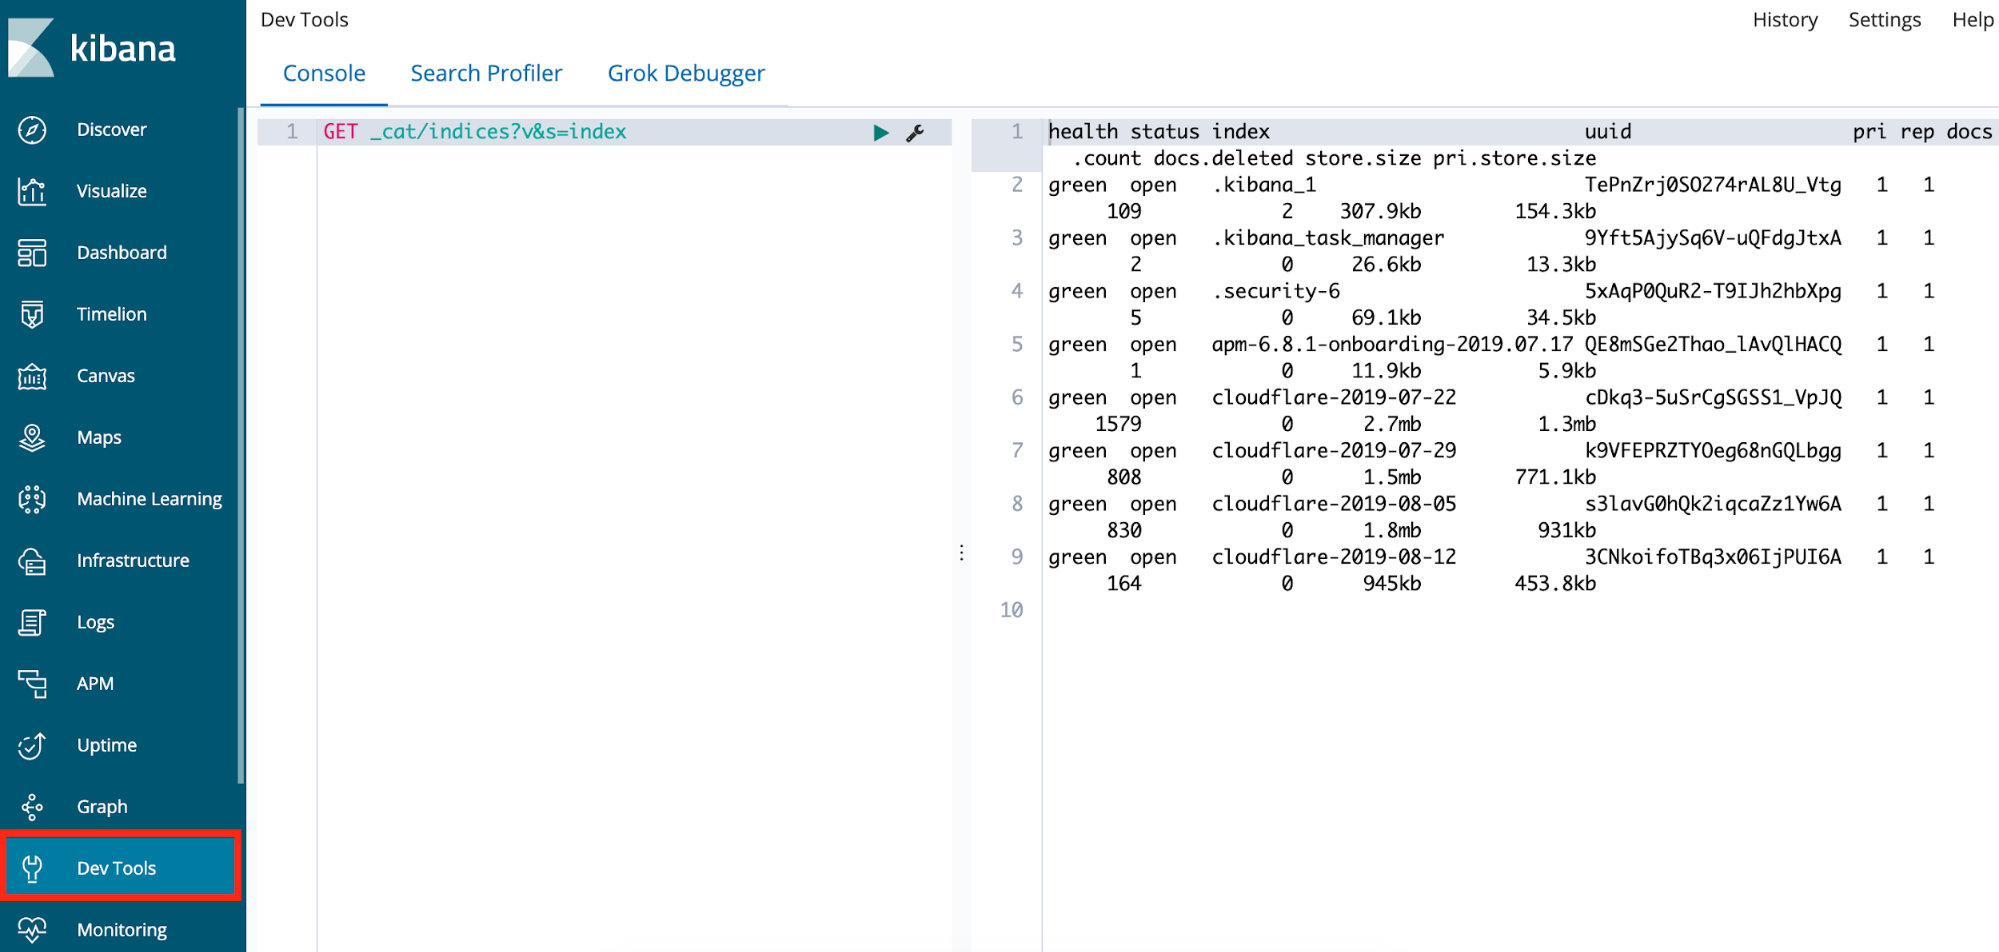Navigate to the APM section
This screenshot has width=1999, height=952.
(x=95, y=683)
